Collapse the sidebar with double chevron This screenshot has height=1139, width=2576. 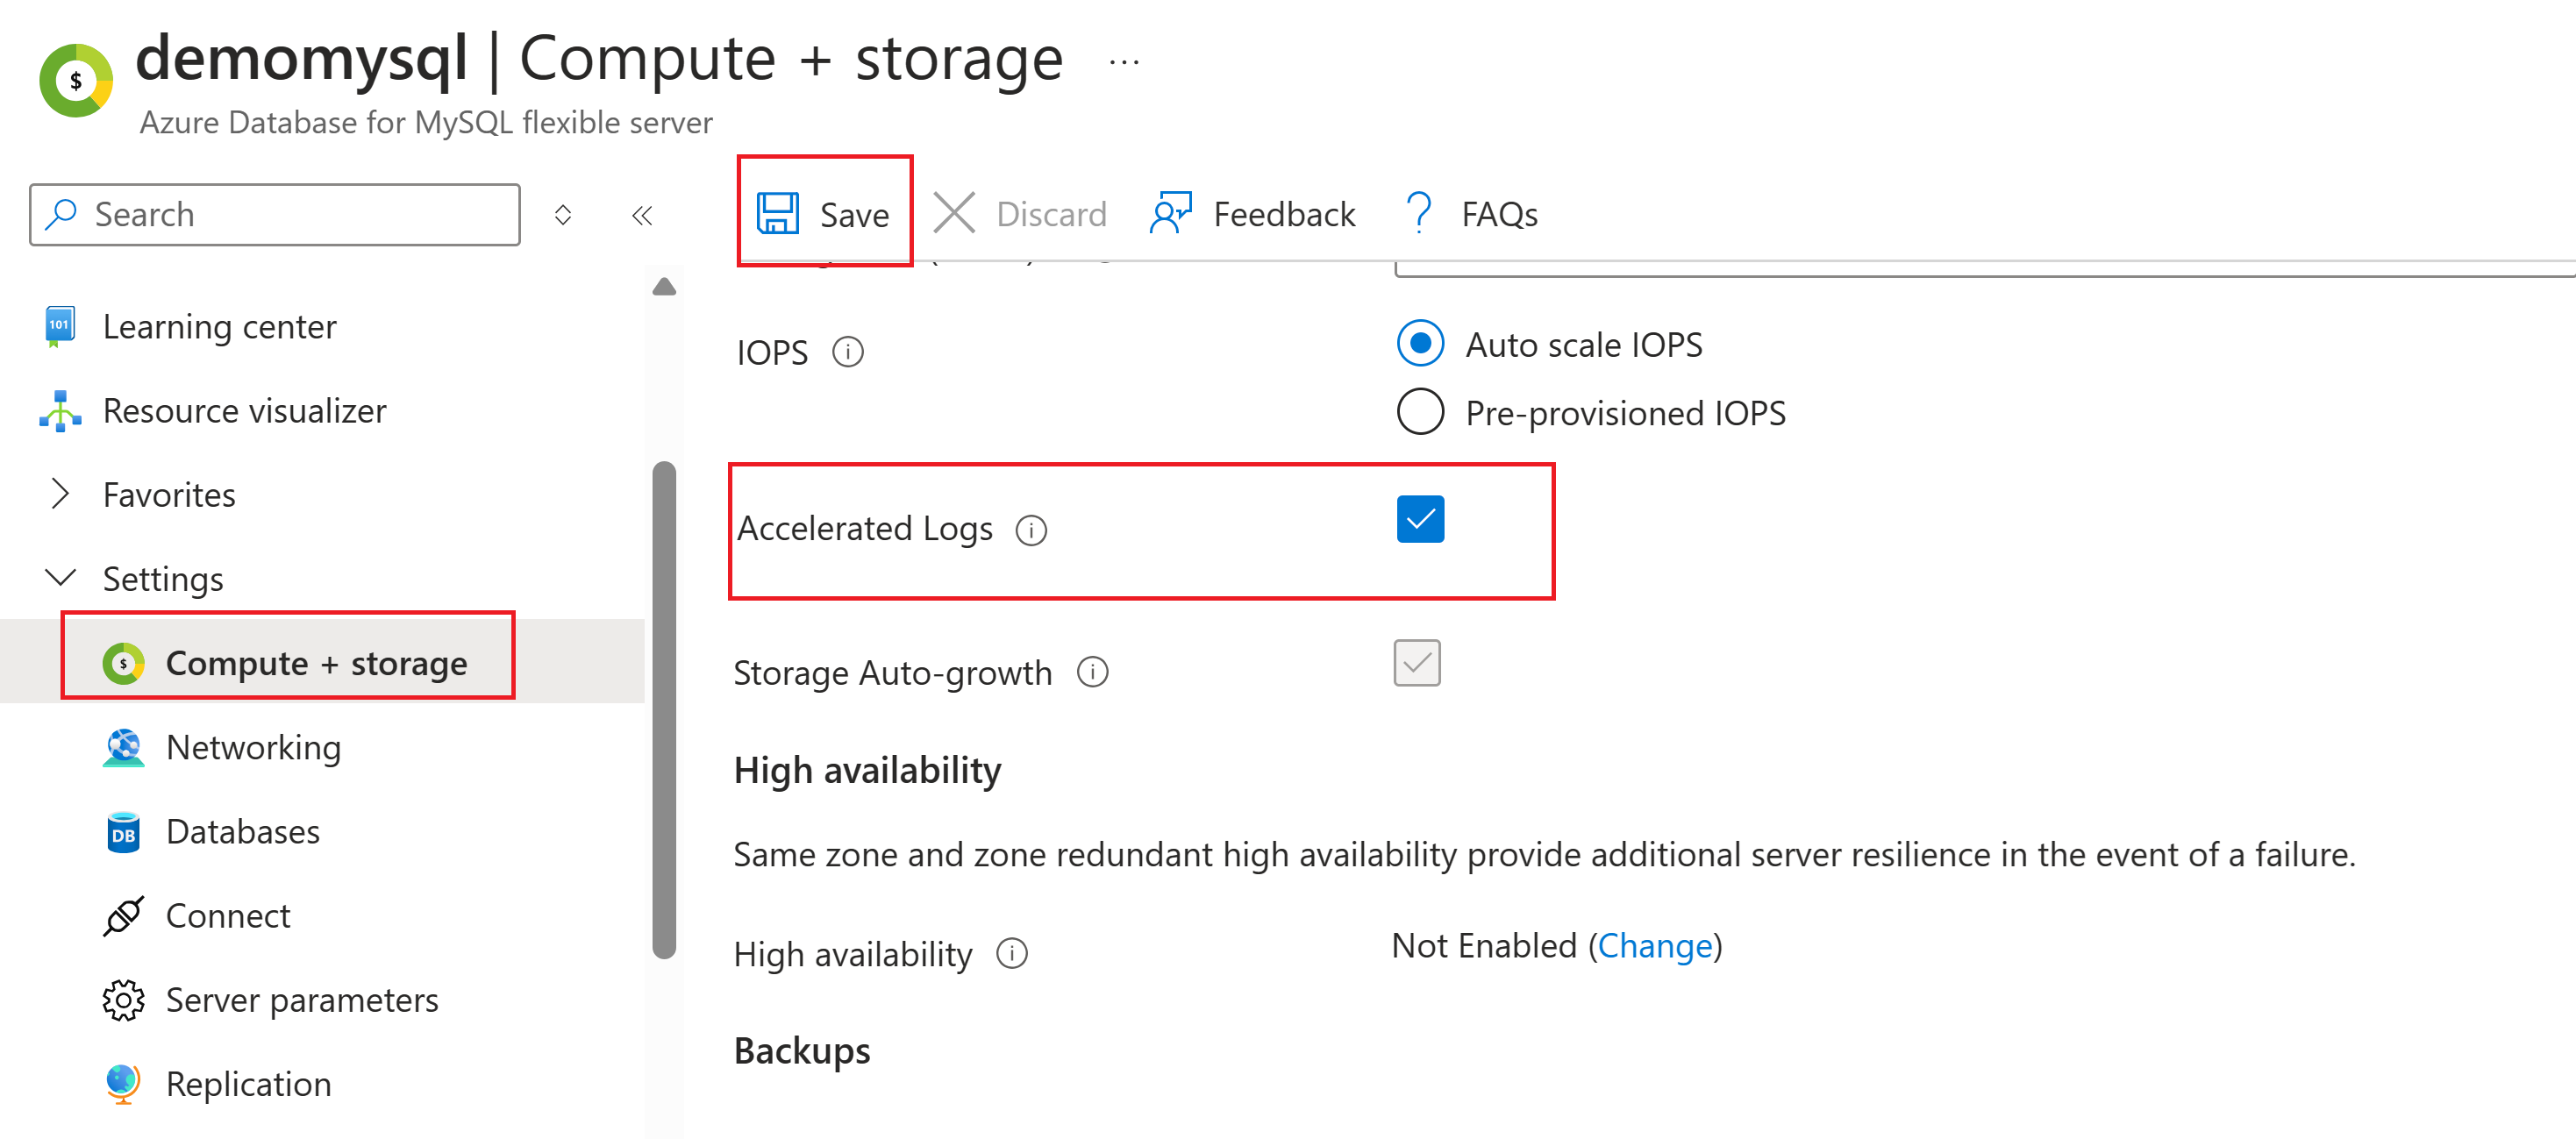click(x=642, y=215)
